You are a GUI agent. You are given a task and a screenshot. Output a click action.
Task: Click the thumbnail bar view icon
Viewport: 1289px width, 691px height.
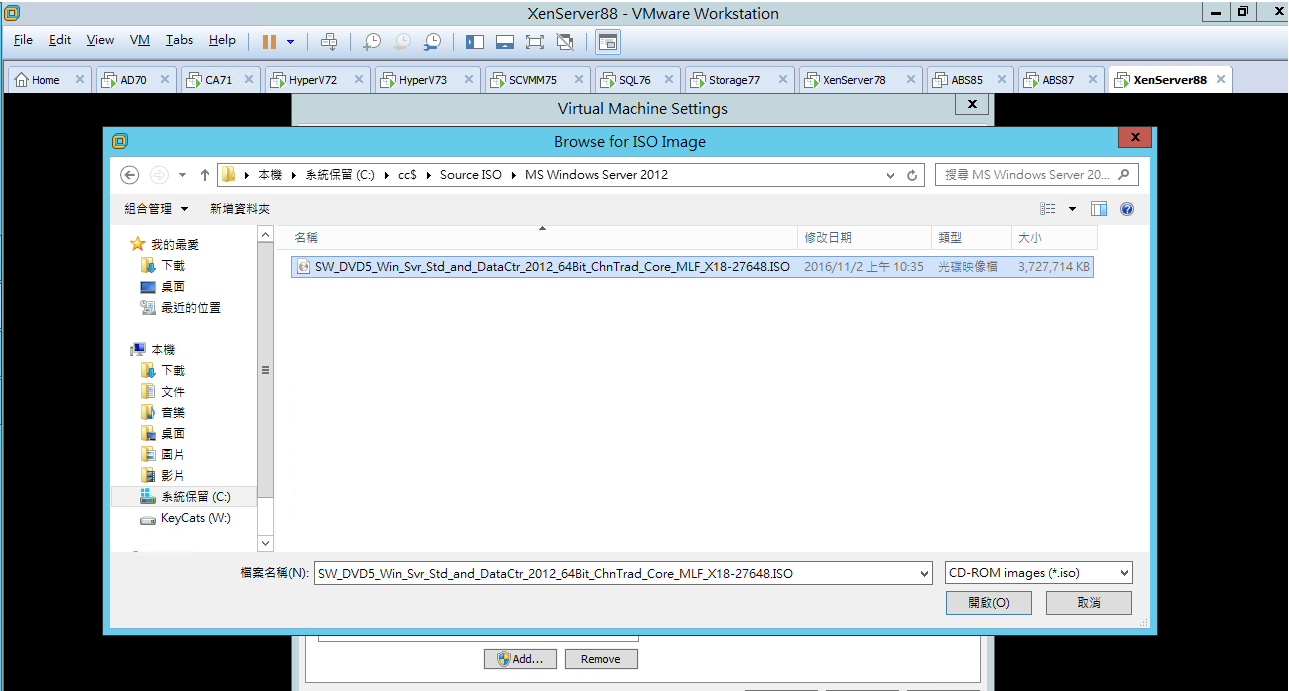coord(505,42)
